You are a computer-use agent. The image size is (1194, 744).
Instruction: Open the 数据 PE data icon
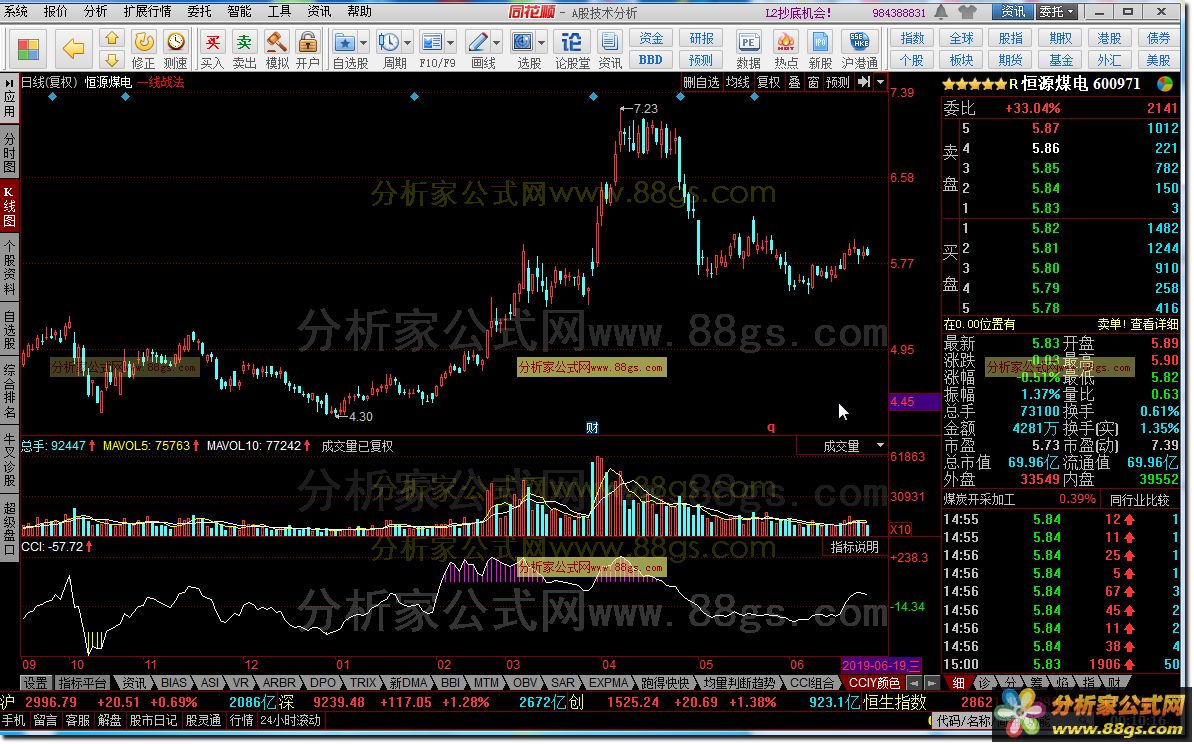click(749, 49)
